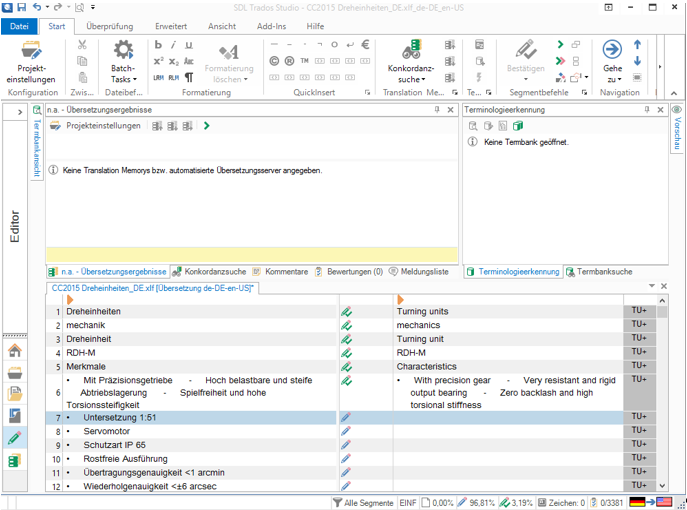687x510 pixels.
Task: Apply italic formatting icon
Action: pyautogui.click(x=174, y=45)
